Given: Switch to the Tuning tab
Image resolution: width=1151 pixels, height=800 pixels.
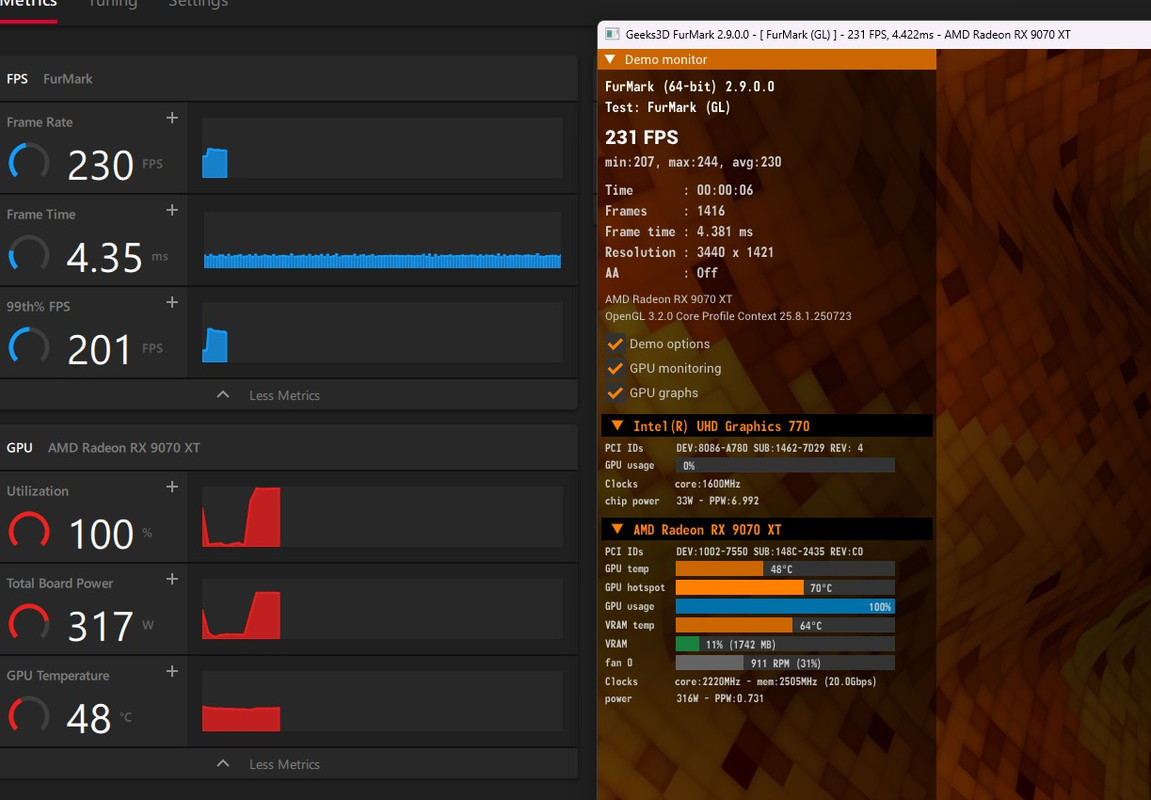Looking at the screenshot, I should (x=112, y=4).
